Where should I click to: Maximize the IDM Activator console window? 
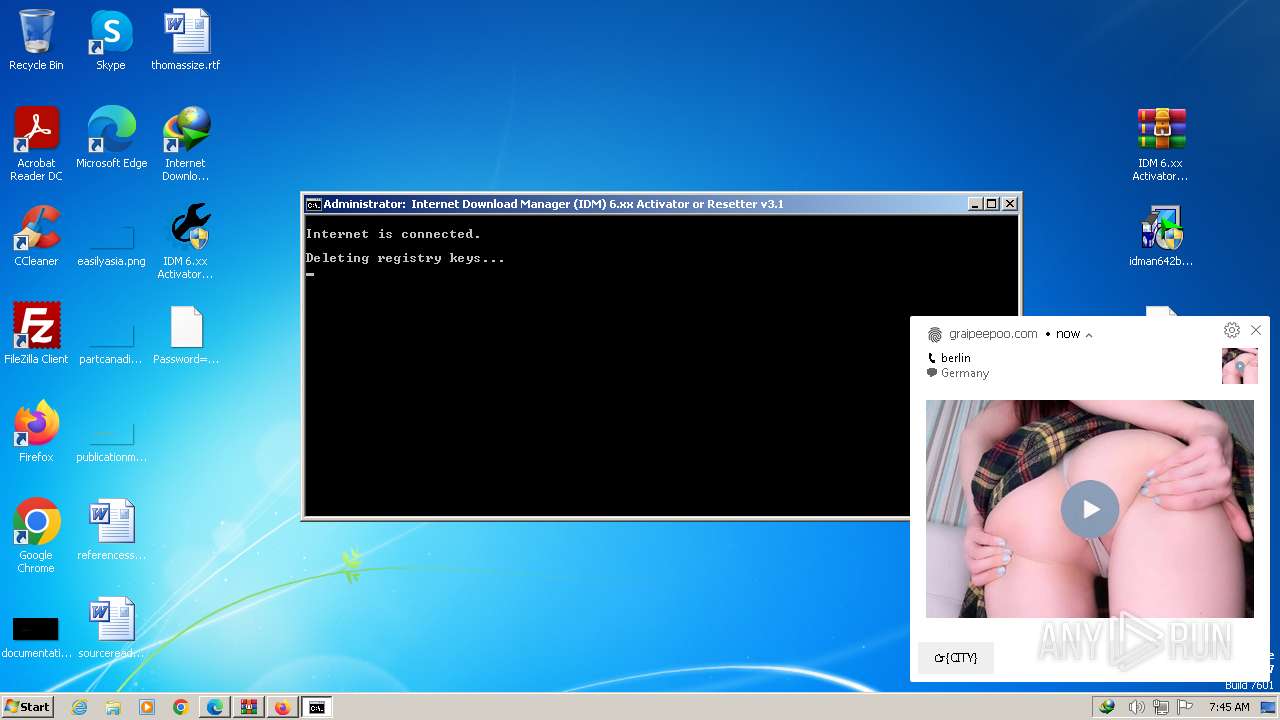992,204
